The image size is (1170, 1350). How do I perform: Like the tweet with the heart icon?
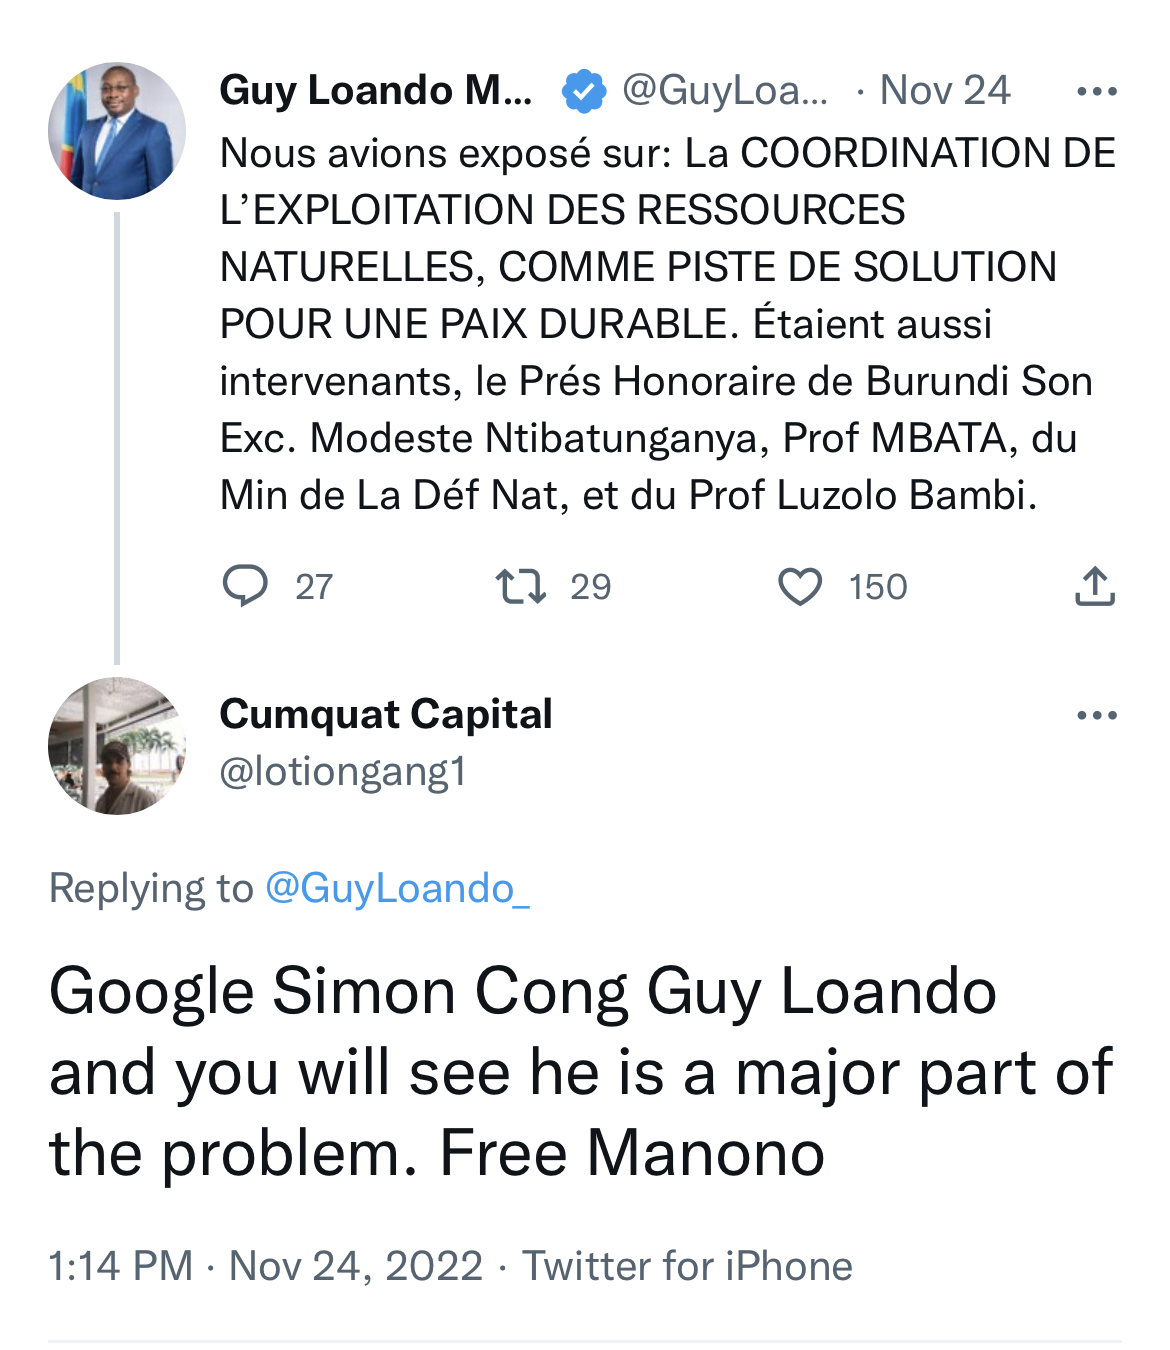(800, 586)
